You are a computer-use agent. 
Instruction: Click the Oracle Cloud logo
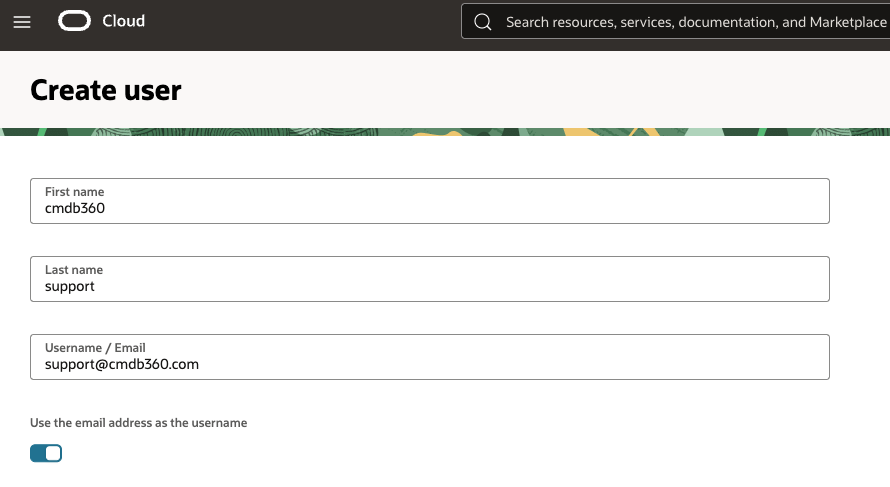click(74, 21)
